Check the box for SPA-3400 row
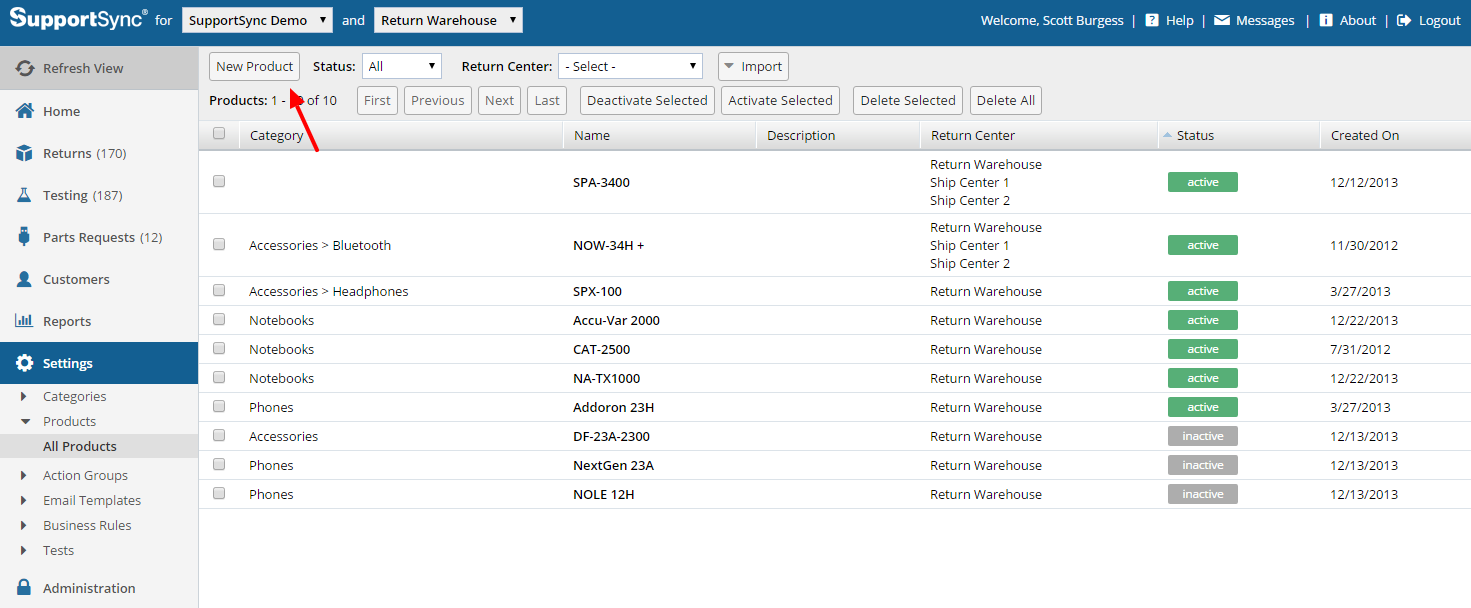Screen dimensions: 1471x608 coord(219,182)
